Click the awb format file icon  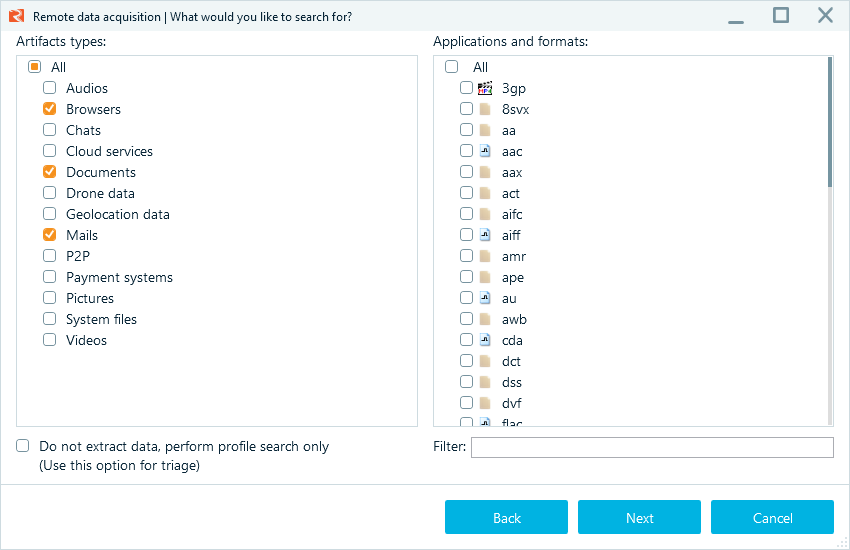point(485,319)
